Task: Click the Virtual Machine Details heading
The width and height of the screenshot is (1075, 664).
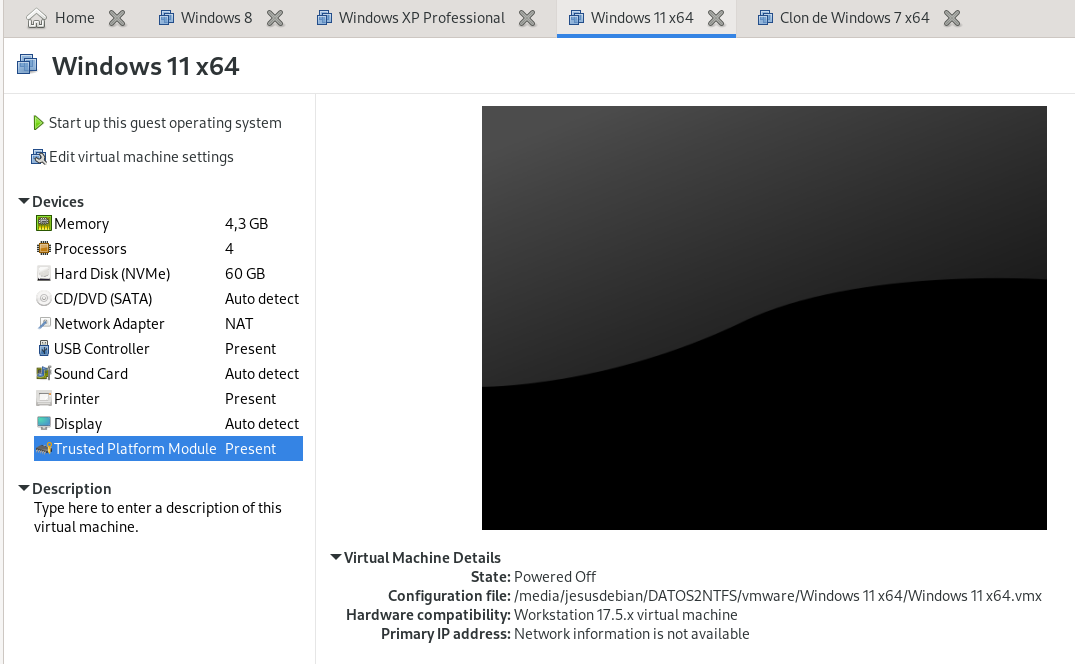Action: (x=422, y=558)
